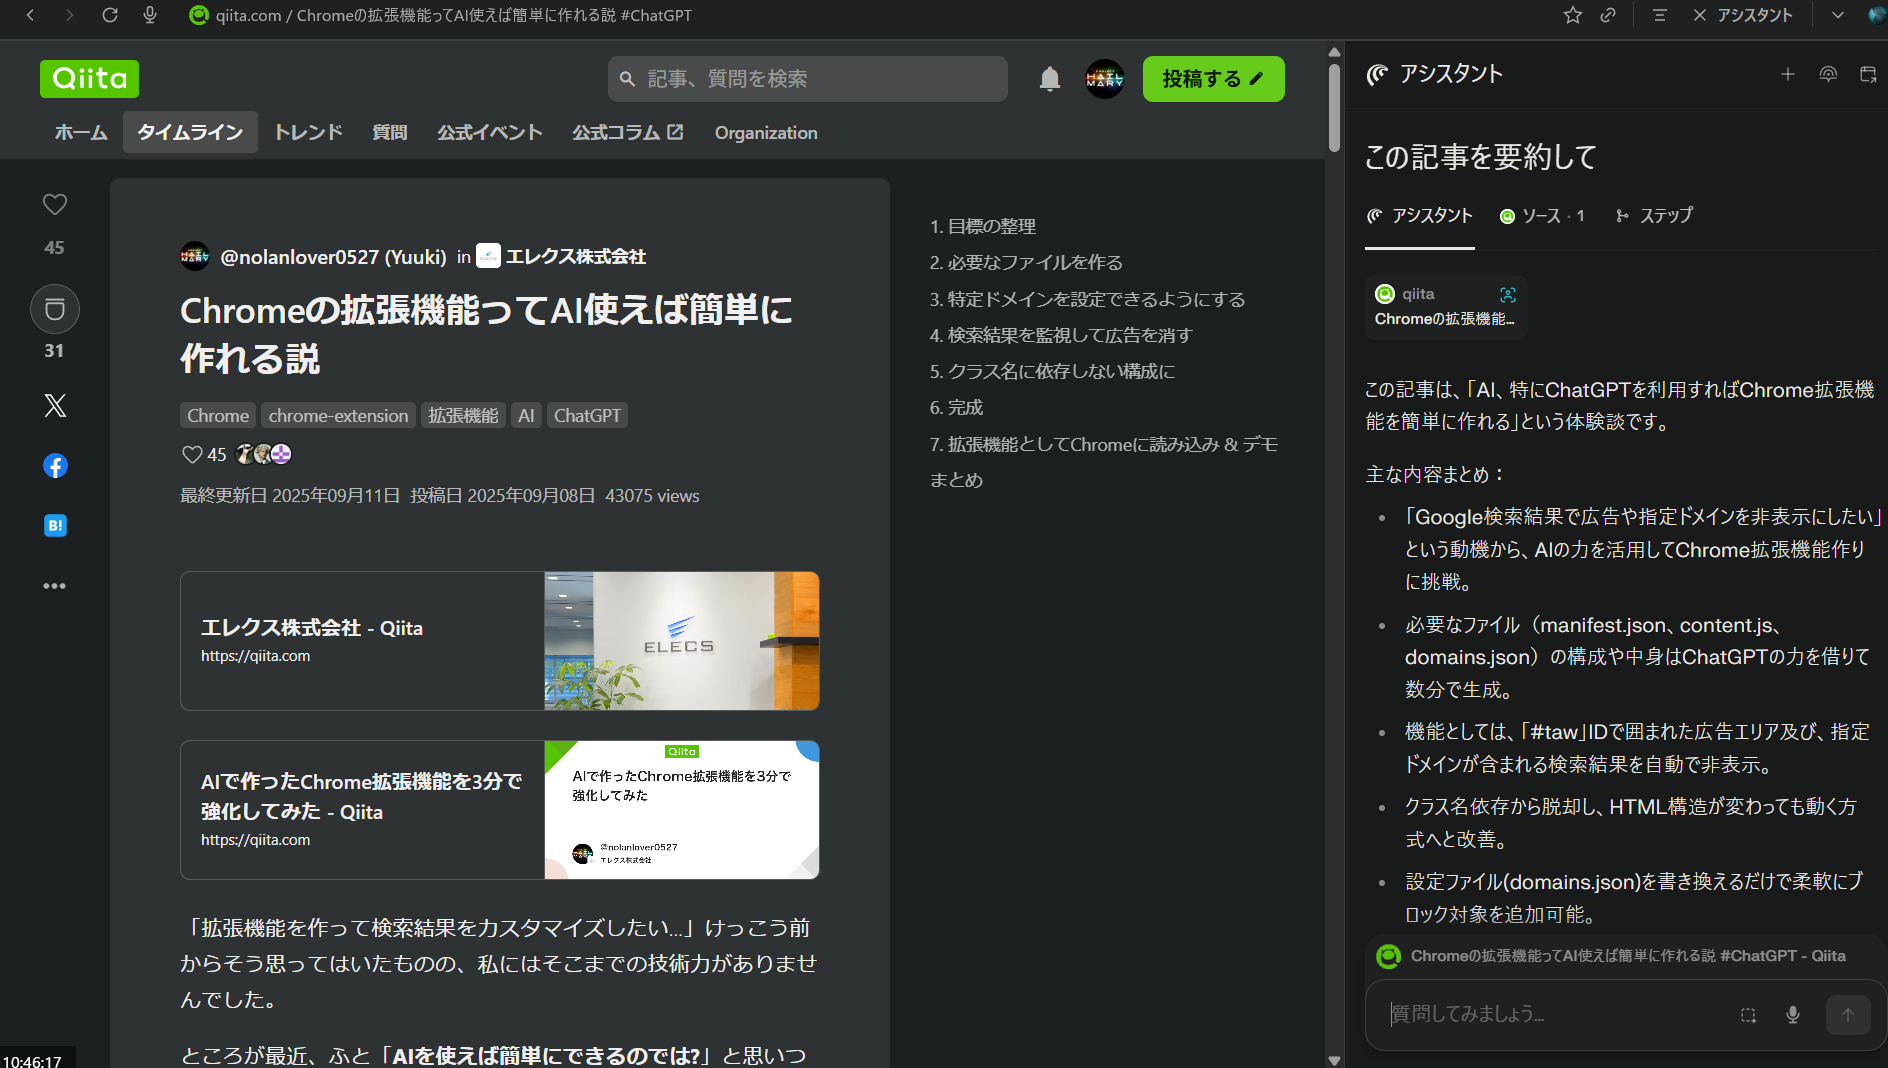
Task: Share the article to X
Action: tap(55, 405)
